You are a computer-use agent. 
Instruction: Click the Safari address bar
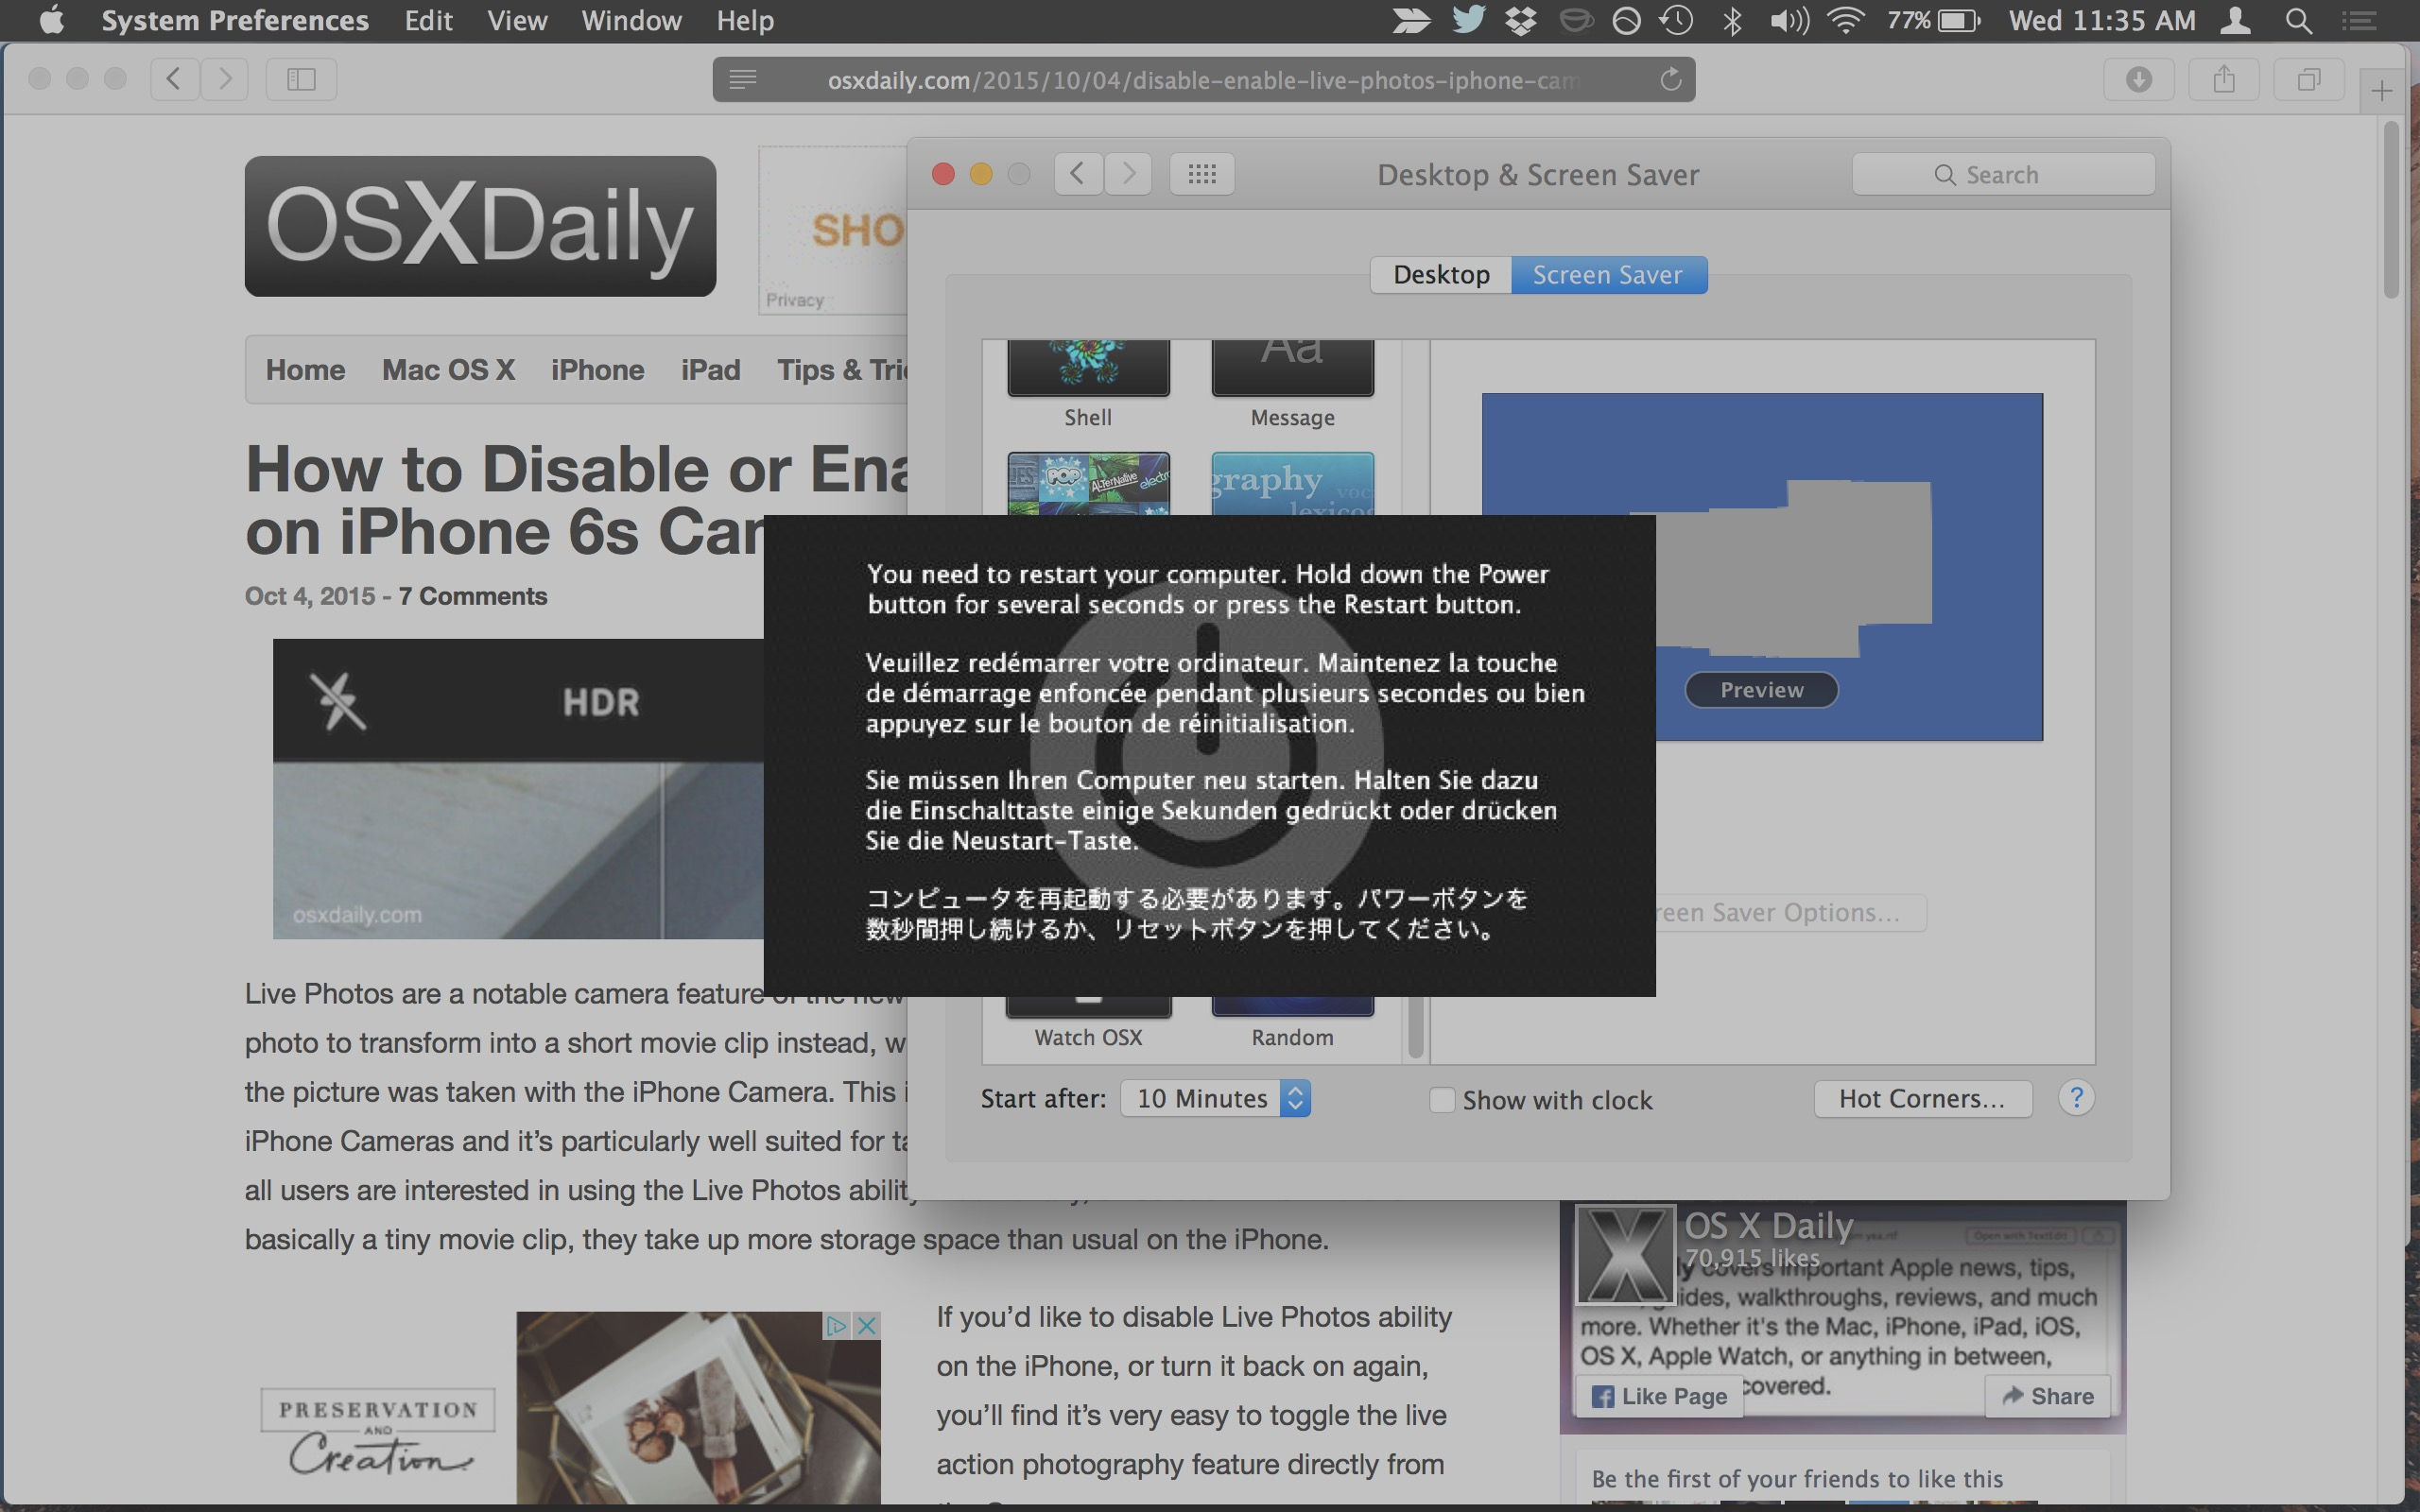tap(1203, 79)
